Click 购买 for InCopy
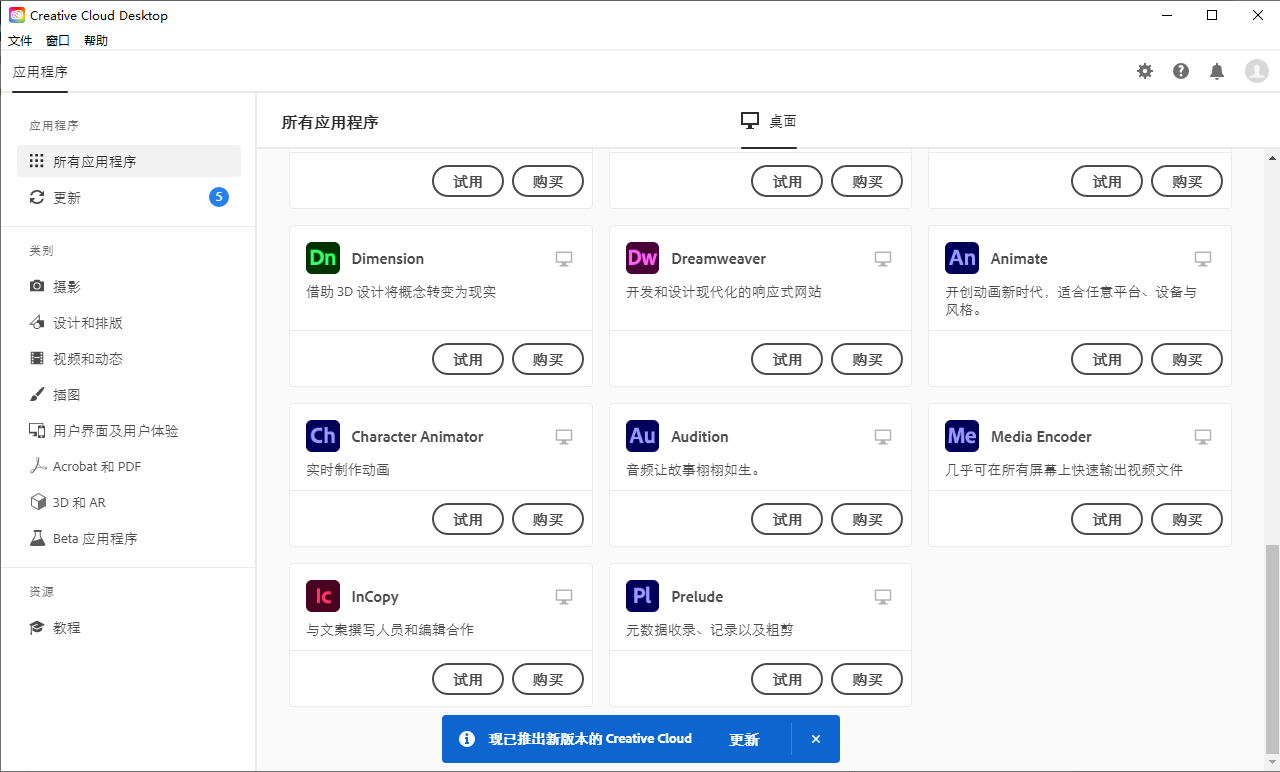The width and height of the screenshot is (1280, 772). 548,679
